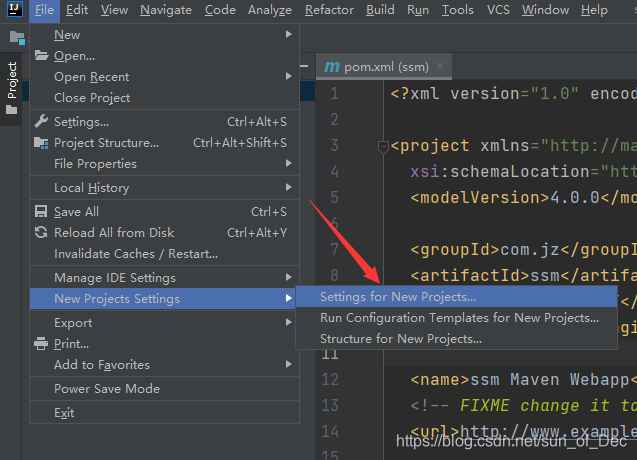The image size is (637, 460).
Task: Click the IntelliJ IDEA logo icon
Action: [15, 8]
